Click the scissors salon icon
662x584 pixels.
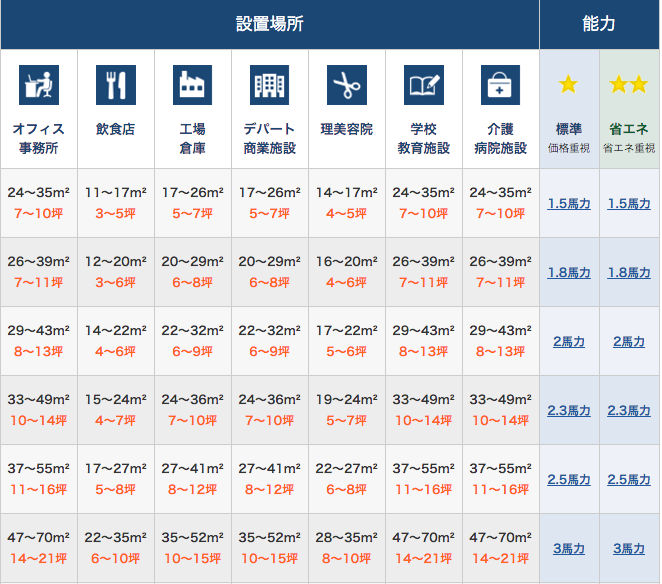[x=347, y=85]
